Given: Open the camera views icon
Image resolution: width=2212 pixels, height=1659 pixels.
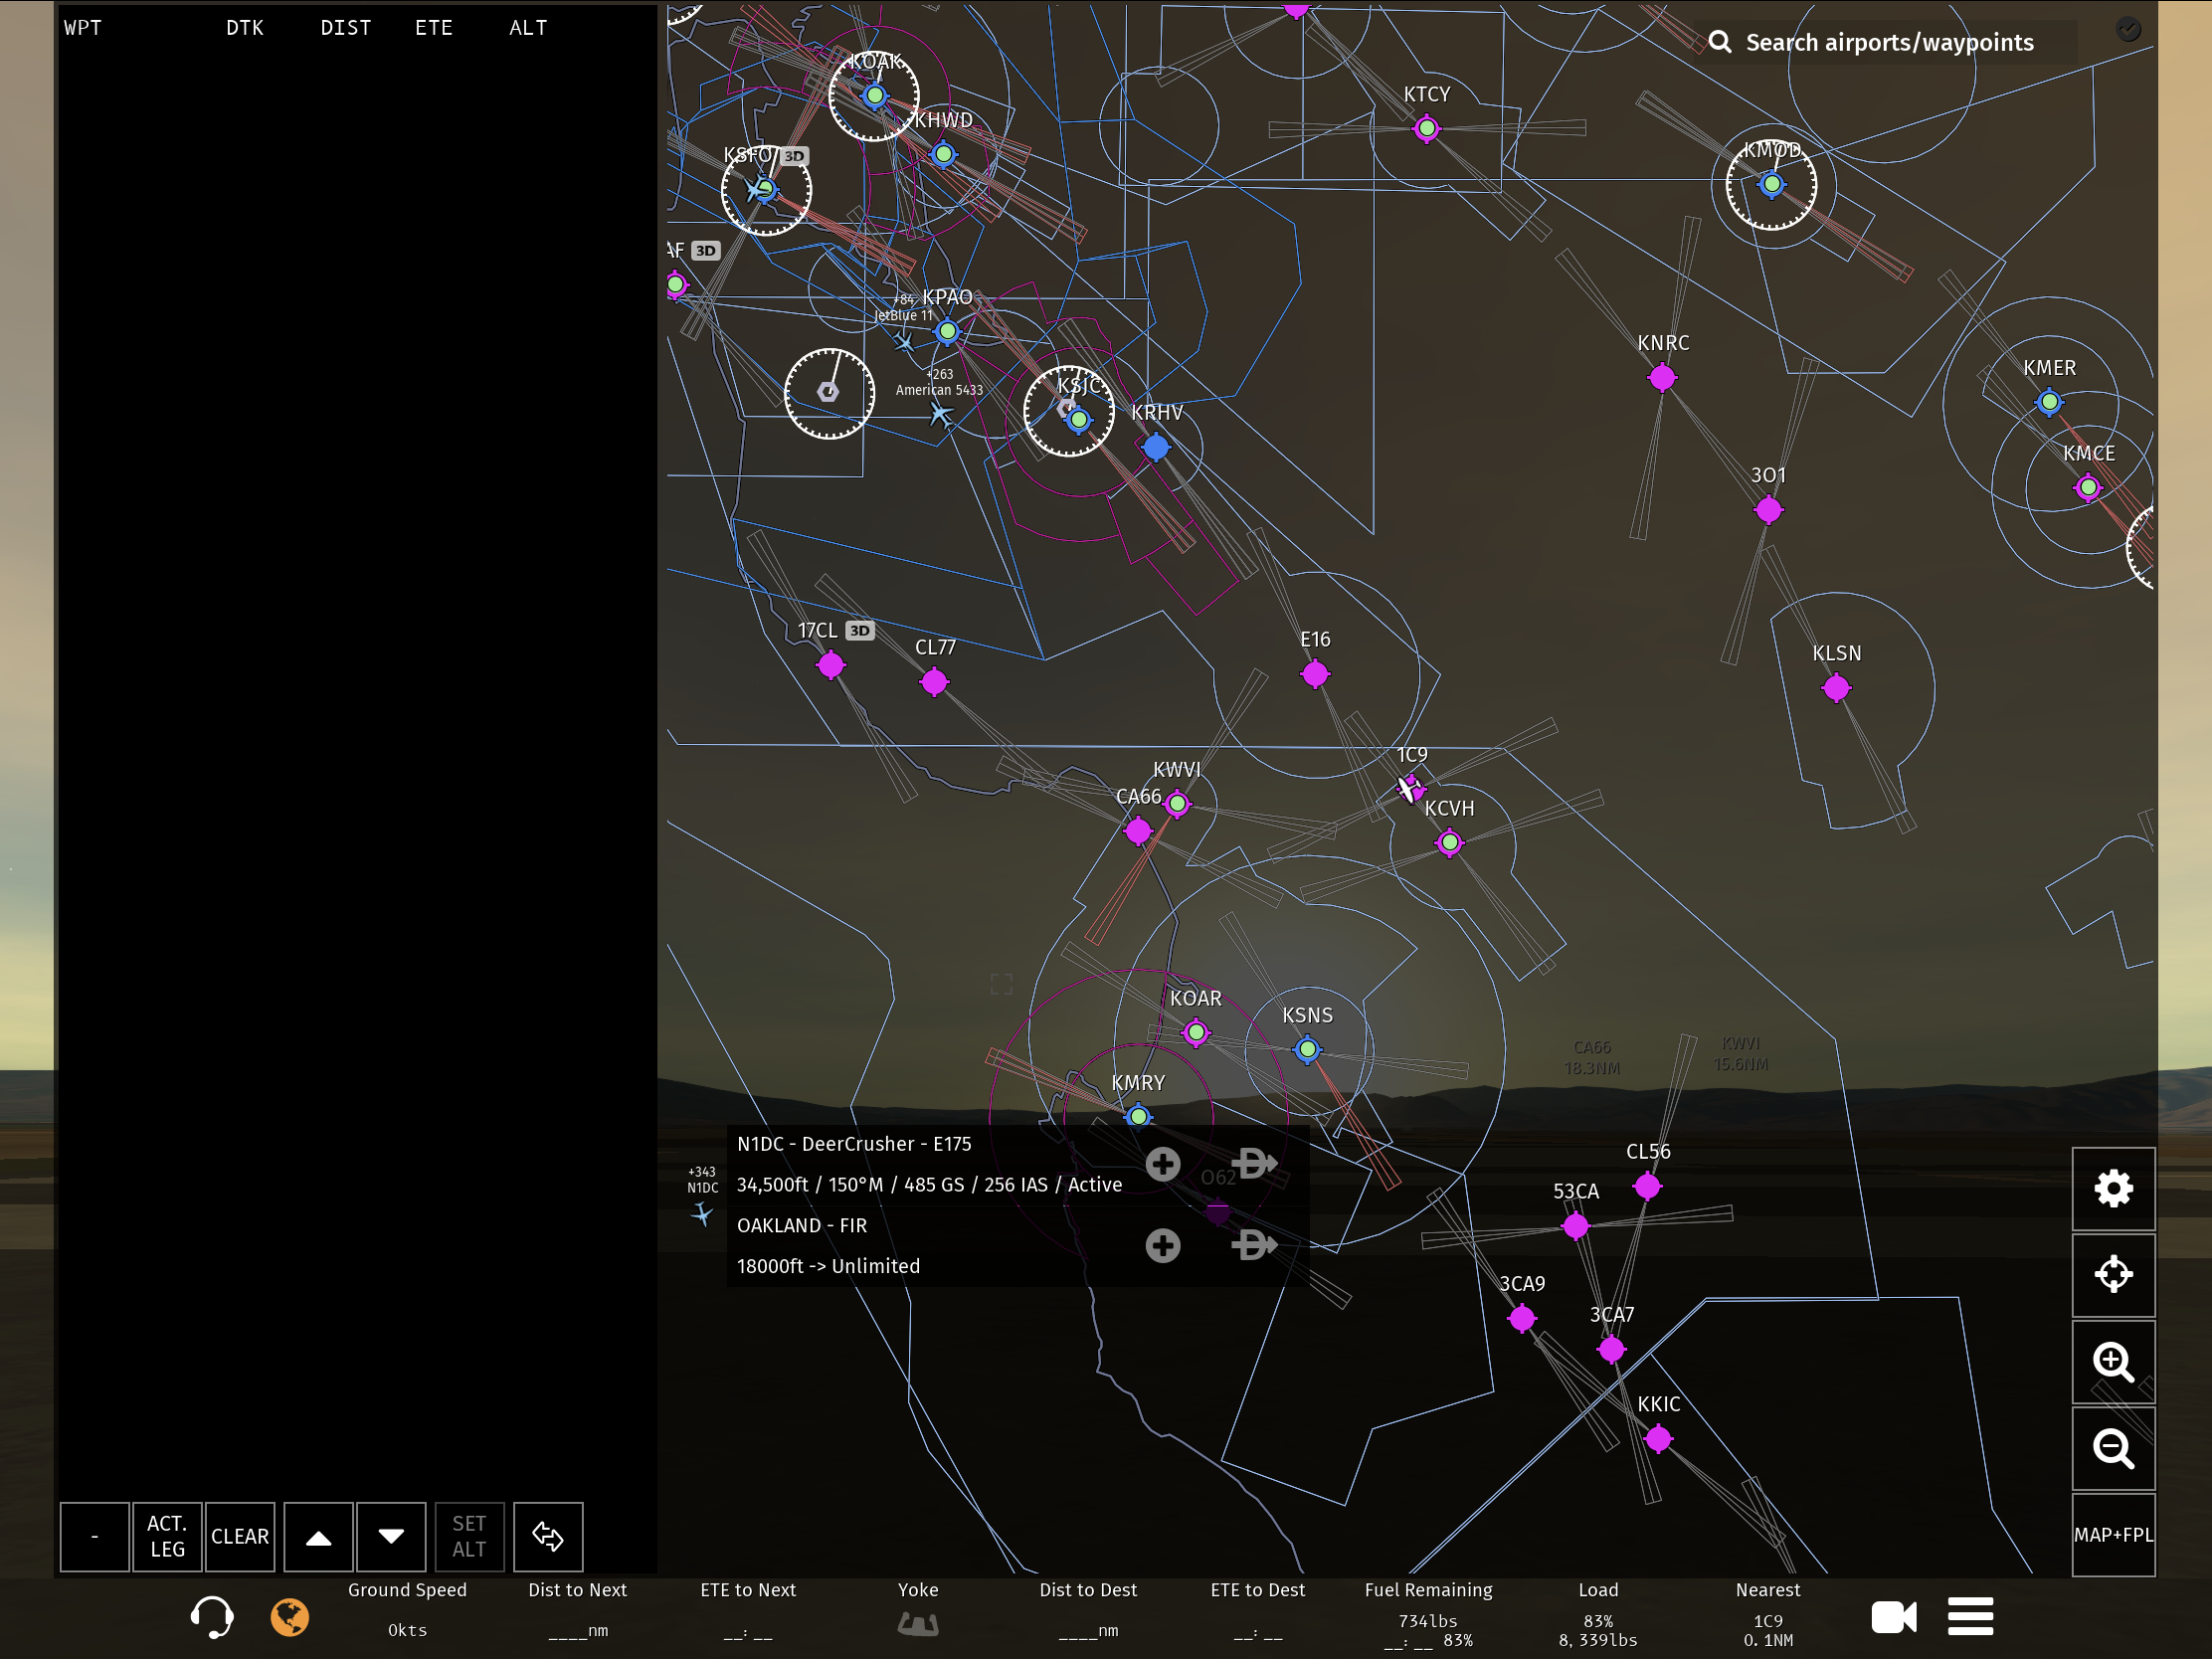Looking at the screenshot, I should coord(1893,1616).
